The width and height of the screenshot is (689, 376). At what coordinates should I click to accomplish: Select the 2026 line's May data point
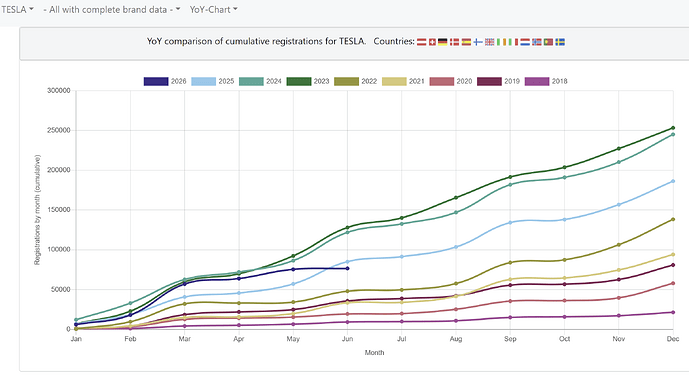(293, 269)
